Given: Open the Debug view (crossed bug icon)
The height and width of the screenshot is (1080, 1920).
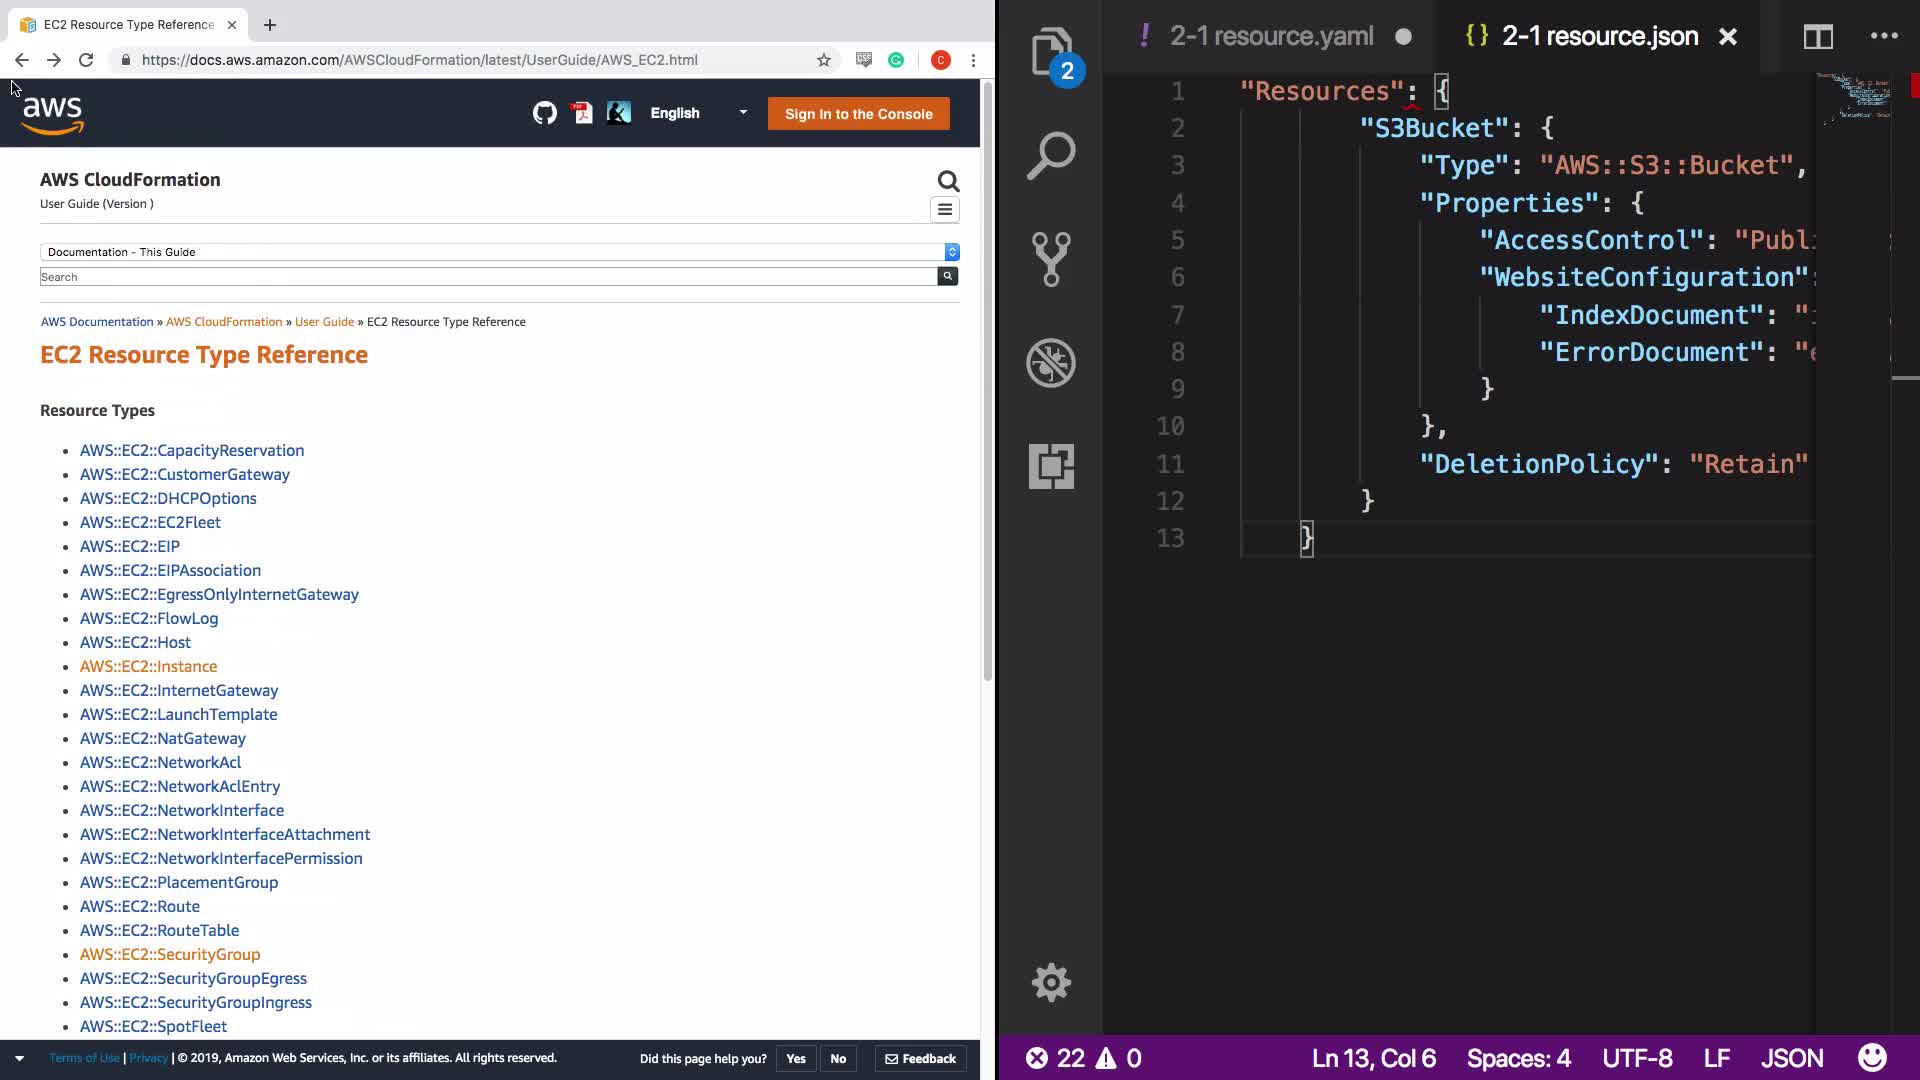Looking at the screenshot, I should [1050, 362].
